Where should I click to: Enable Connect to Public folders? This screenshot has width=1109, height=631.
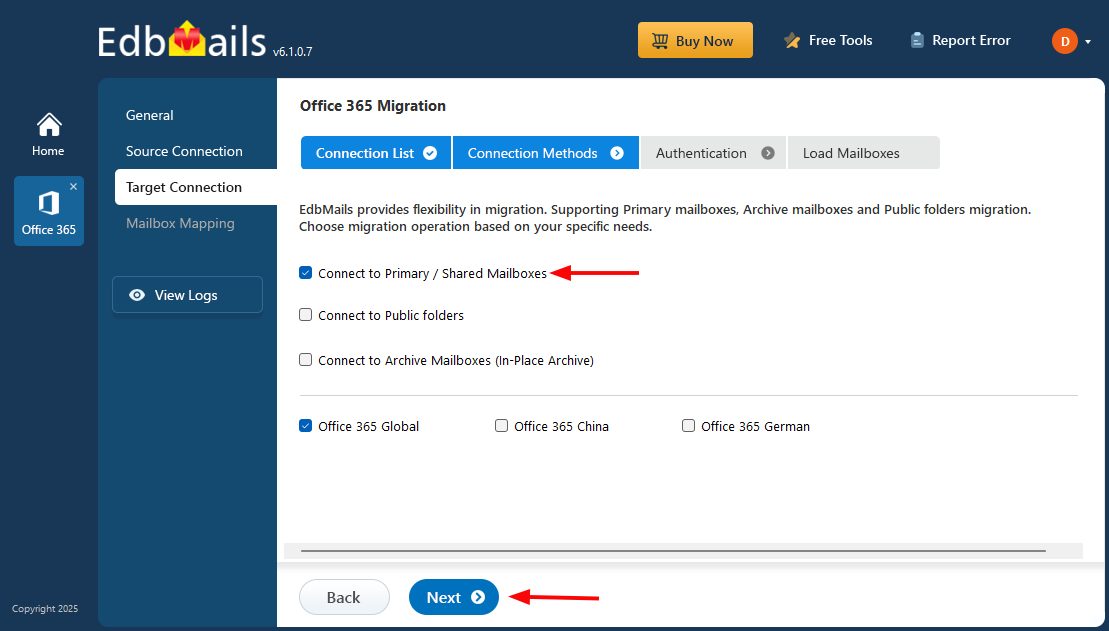306,315
